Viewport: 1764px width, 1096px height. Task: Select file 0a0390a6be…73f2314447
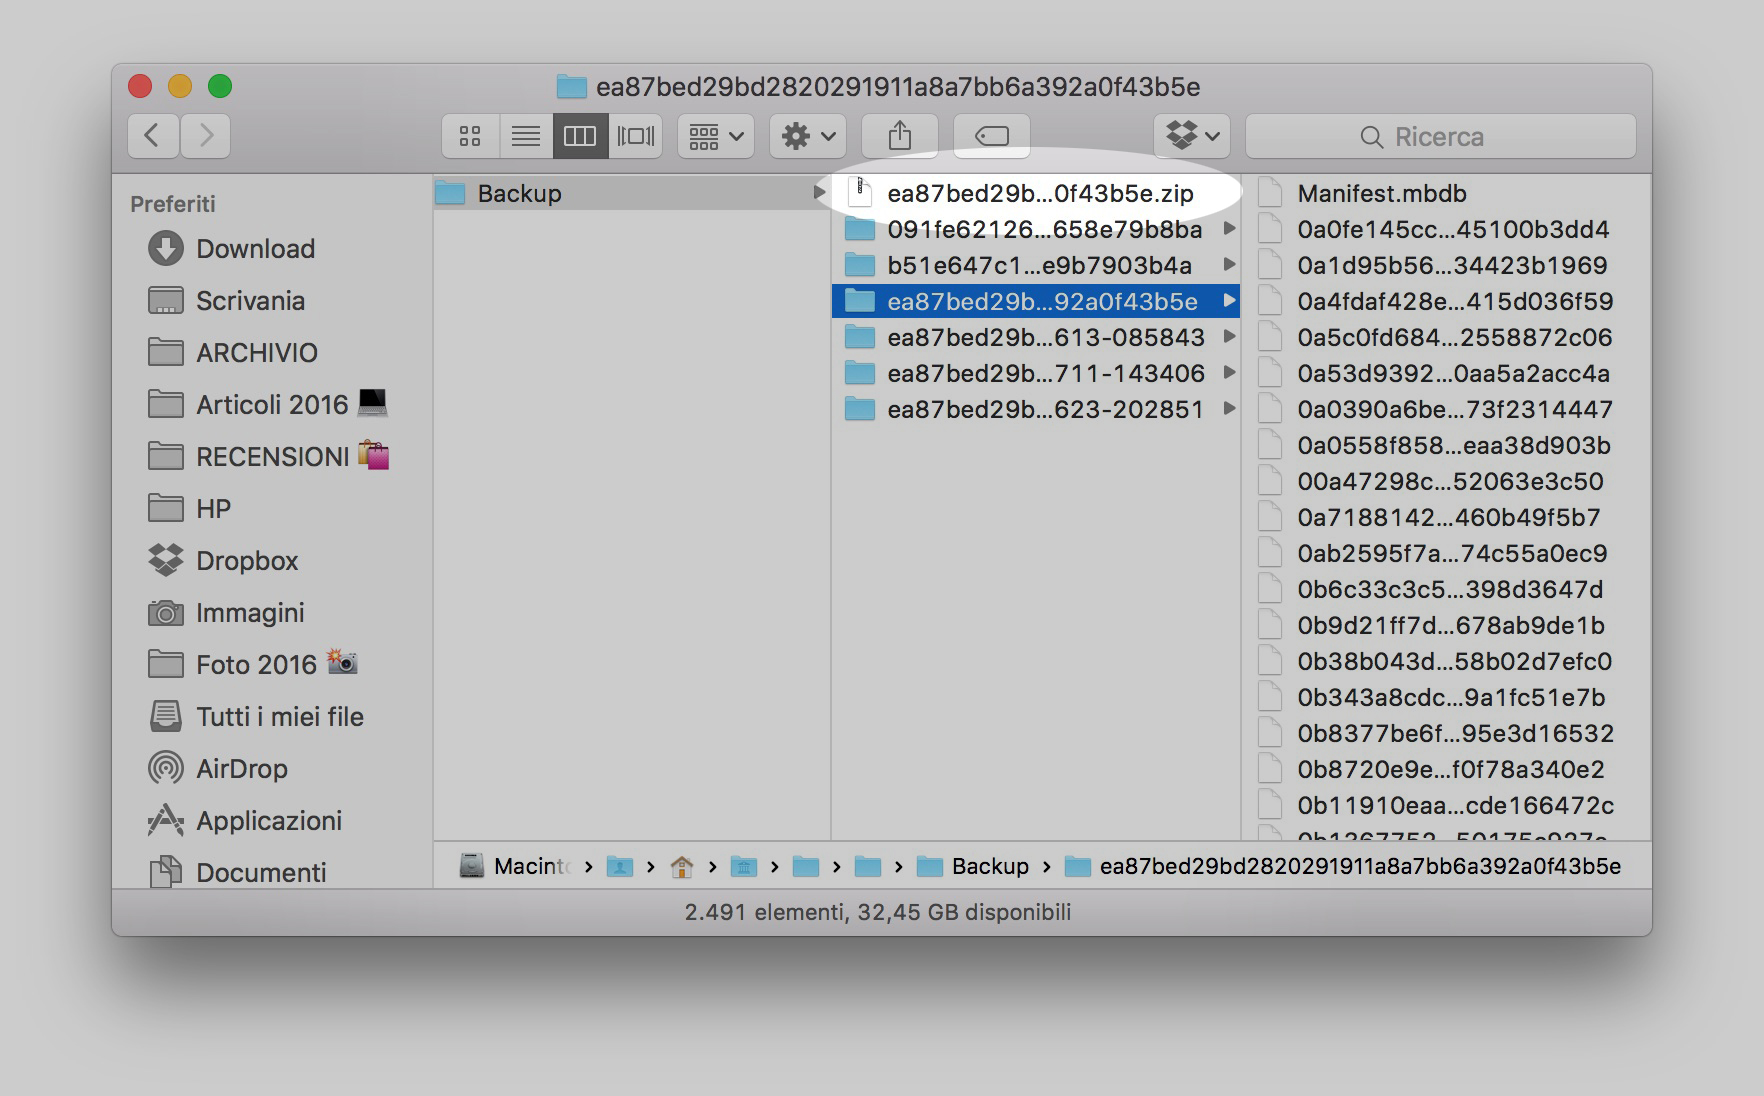pyautogui.click(x=1446, y=409)
